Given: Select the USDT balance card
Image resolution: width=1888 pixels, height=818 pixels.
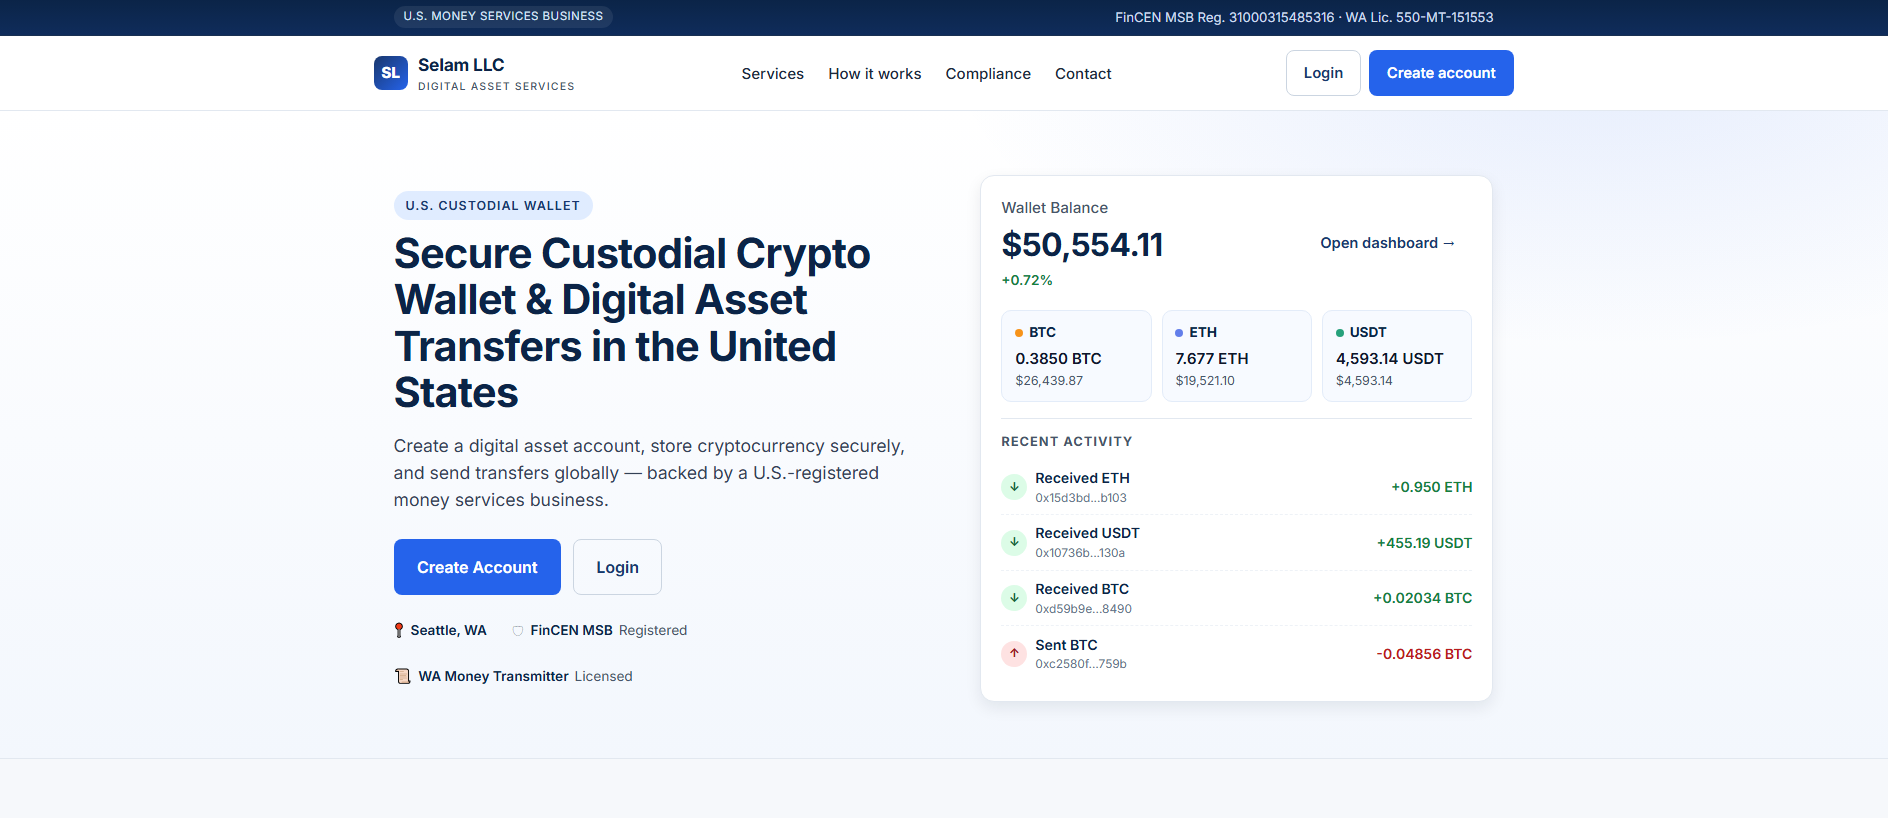Looking at the screenshot, I should 1397,356.
